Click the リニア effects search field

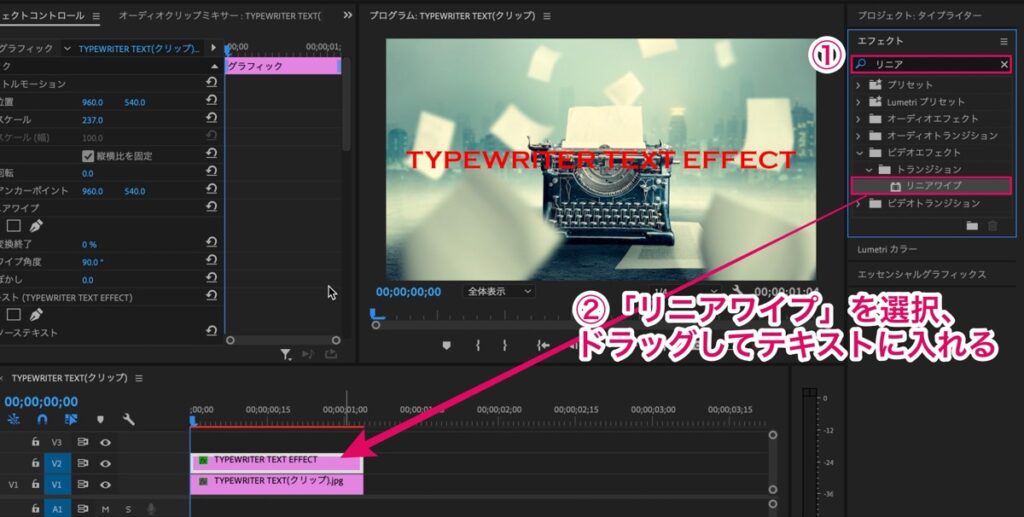tap(931, 64)
